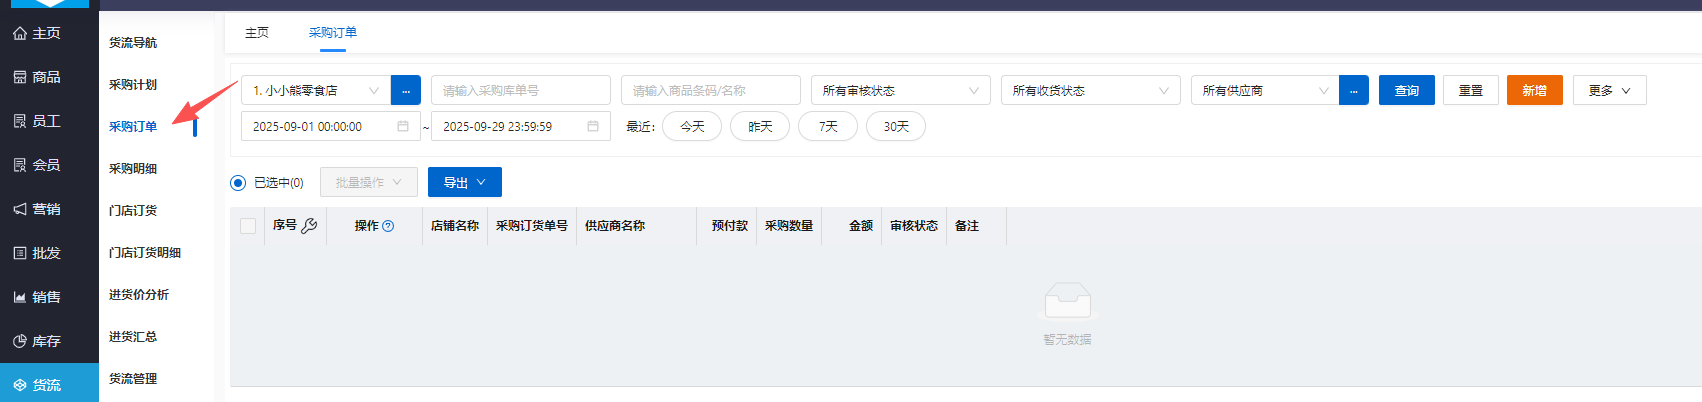
Task: Click the calendar icon in start date field
Action: [x=403, y=127]
